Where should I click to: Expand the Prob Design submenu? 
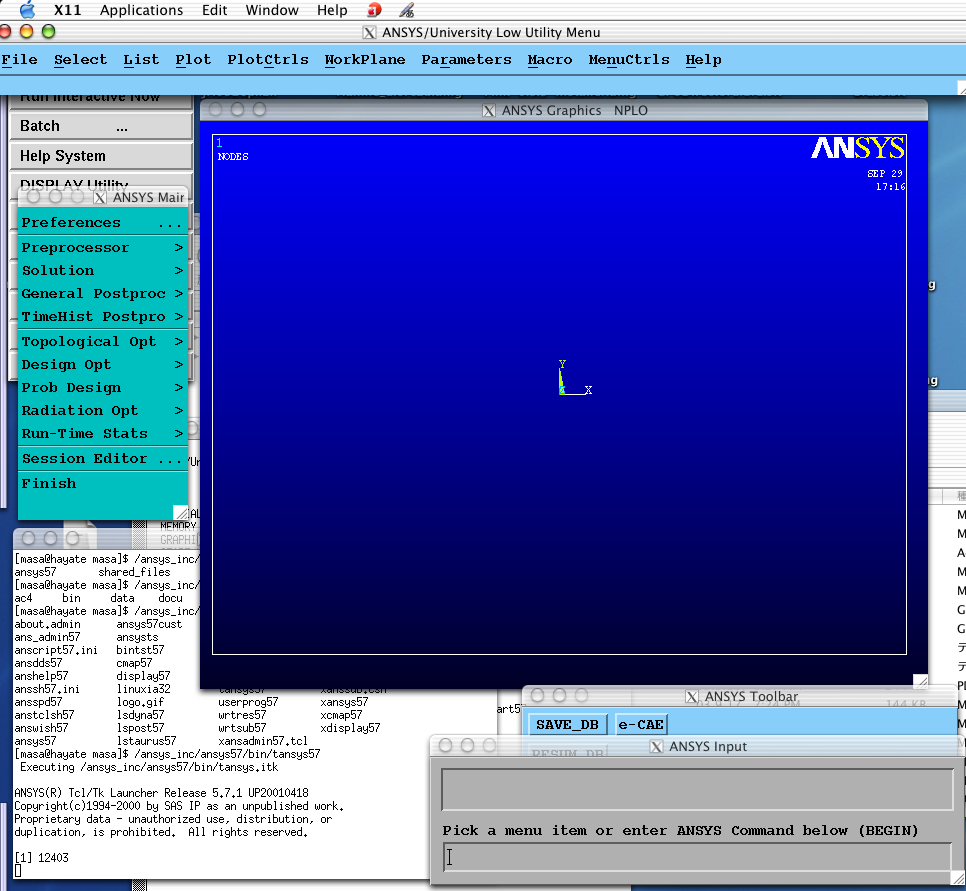tap(102, 388)
